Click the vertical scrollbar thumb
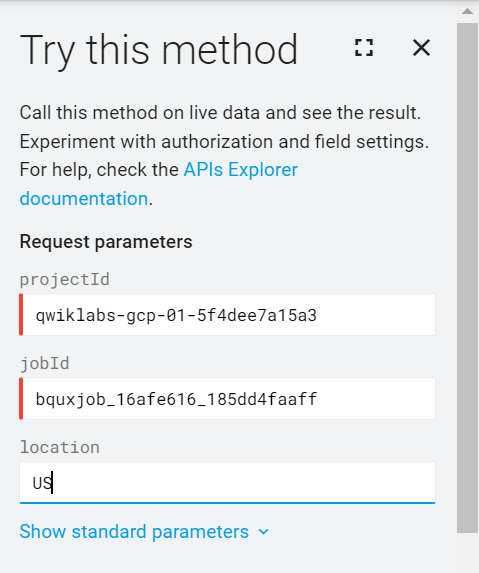Viewport: 479px width, 573px height. click(467, 278)
